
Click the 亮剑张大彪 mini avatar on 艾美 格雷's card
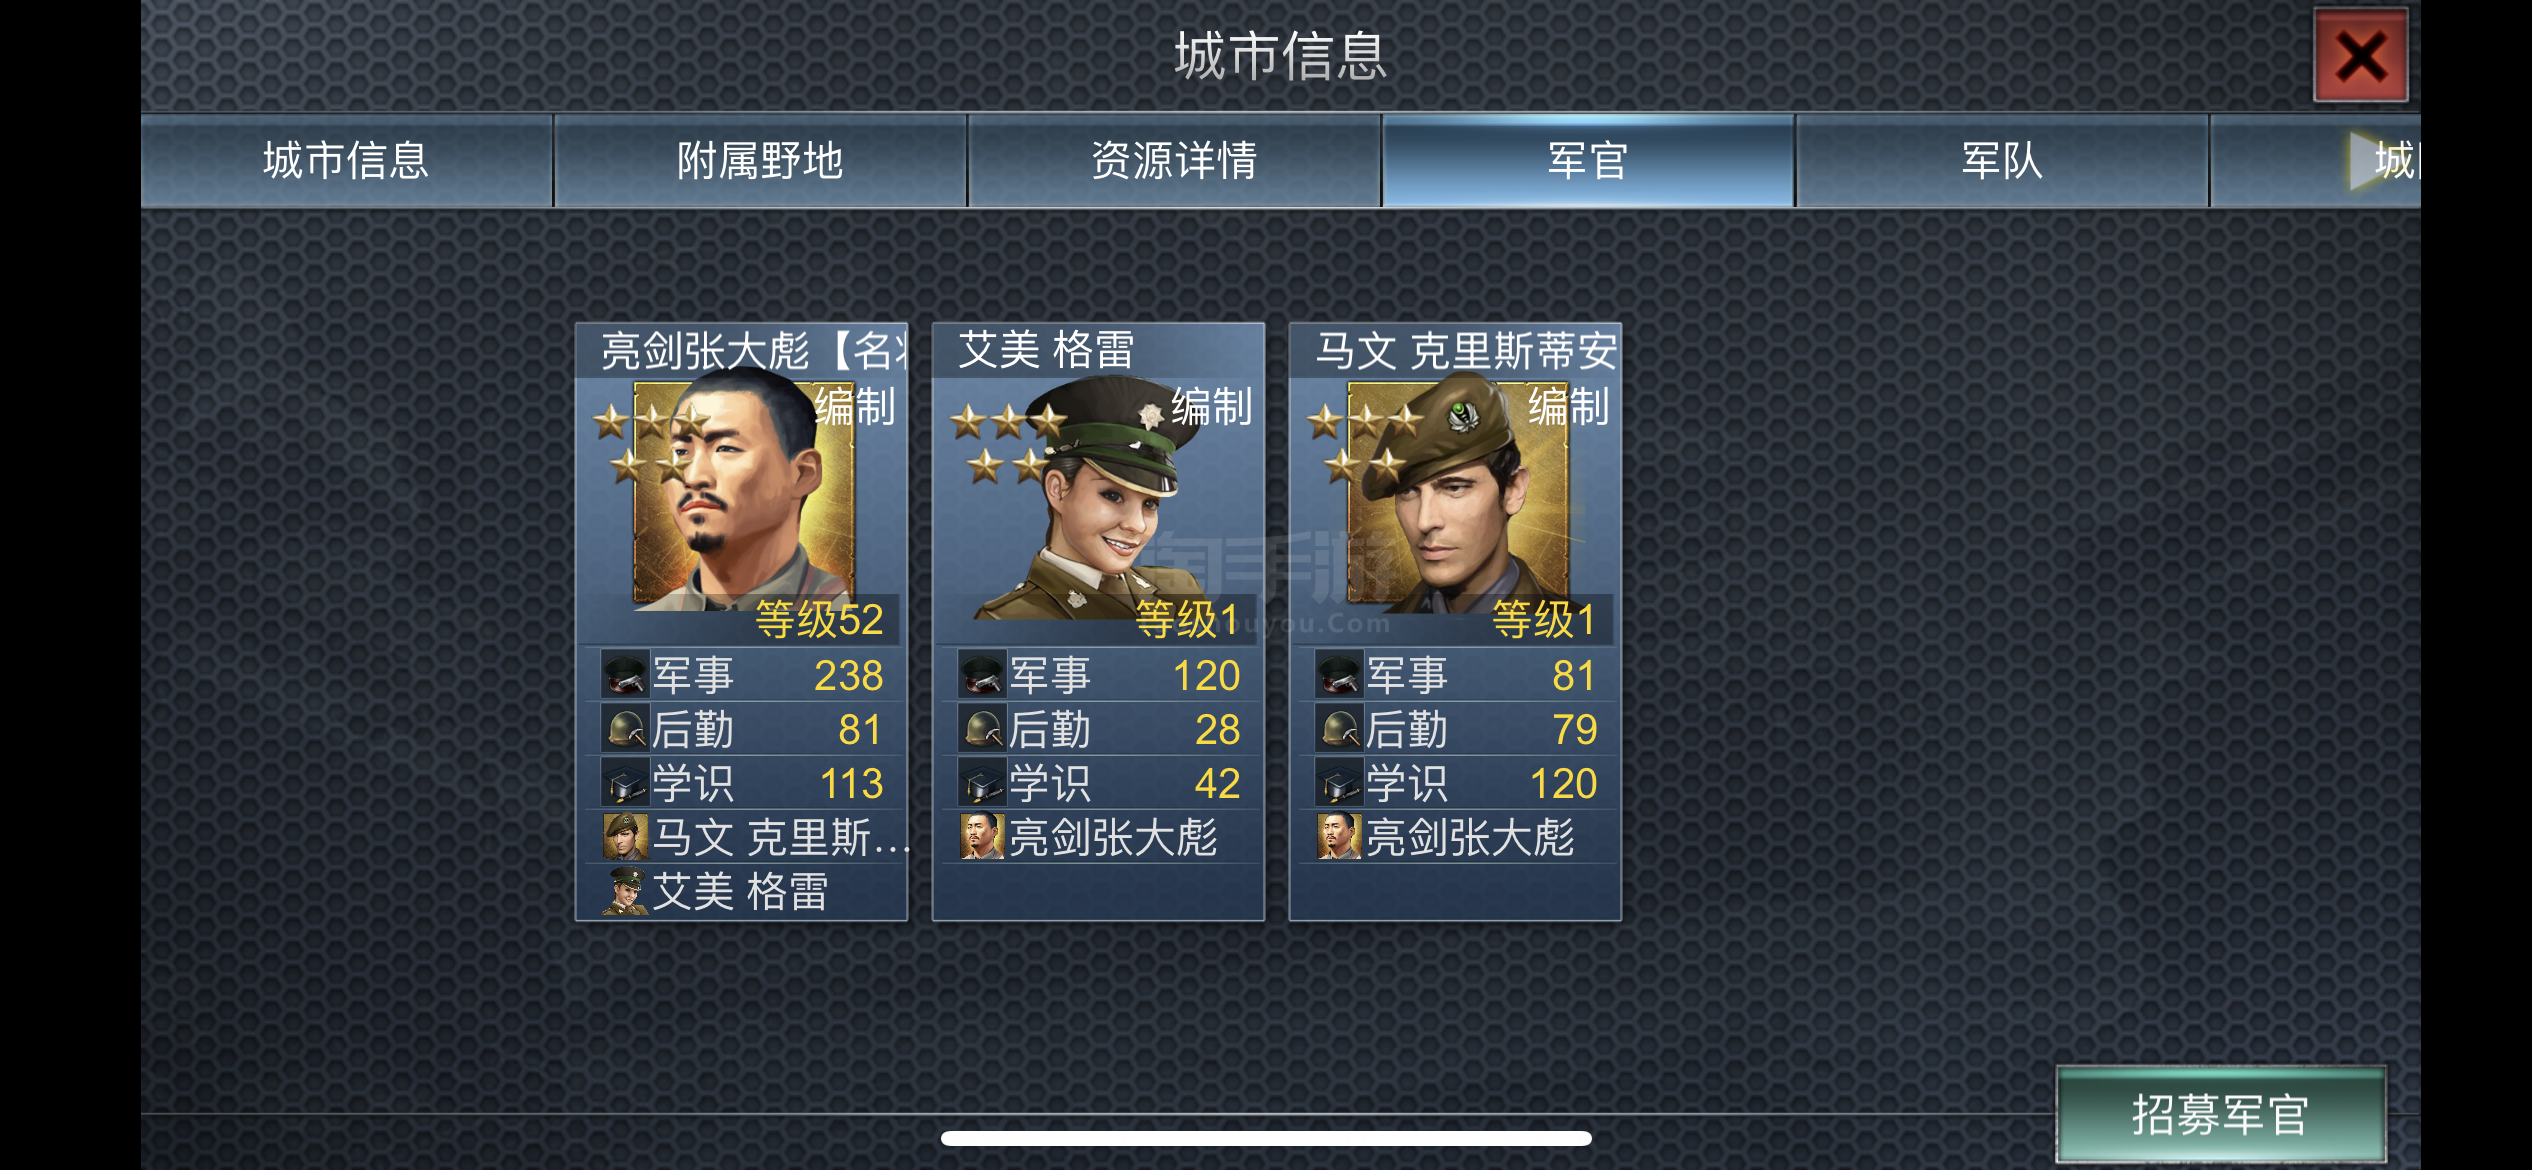click(983, 837)
